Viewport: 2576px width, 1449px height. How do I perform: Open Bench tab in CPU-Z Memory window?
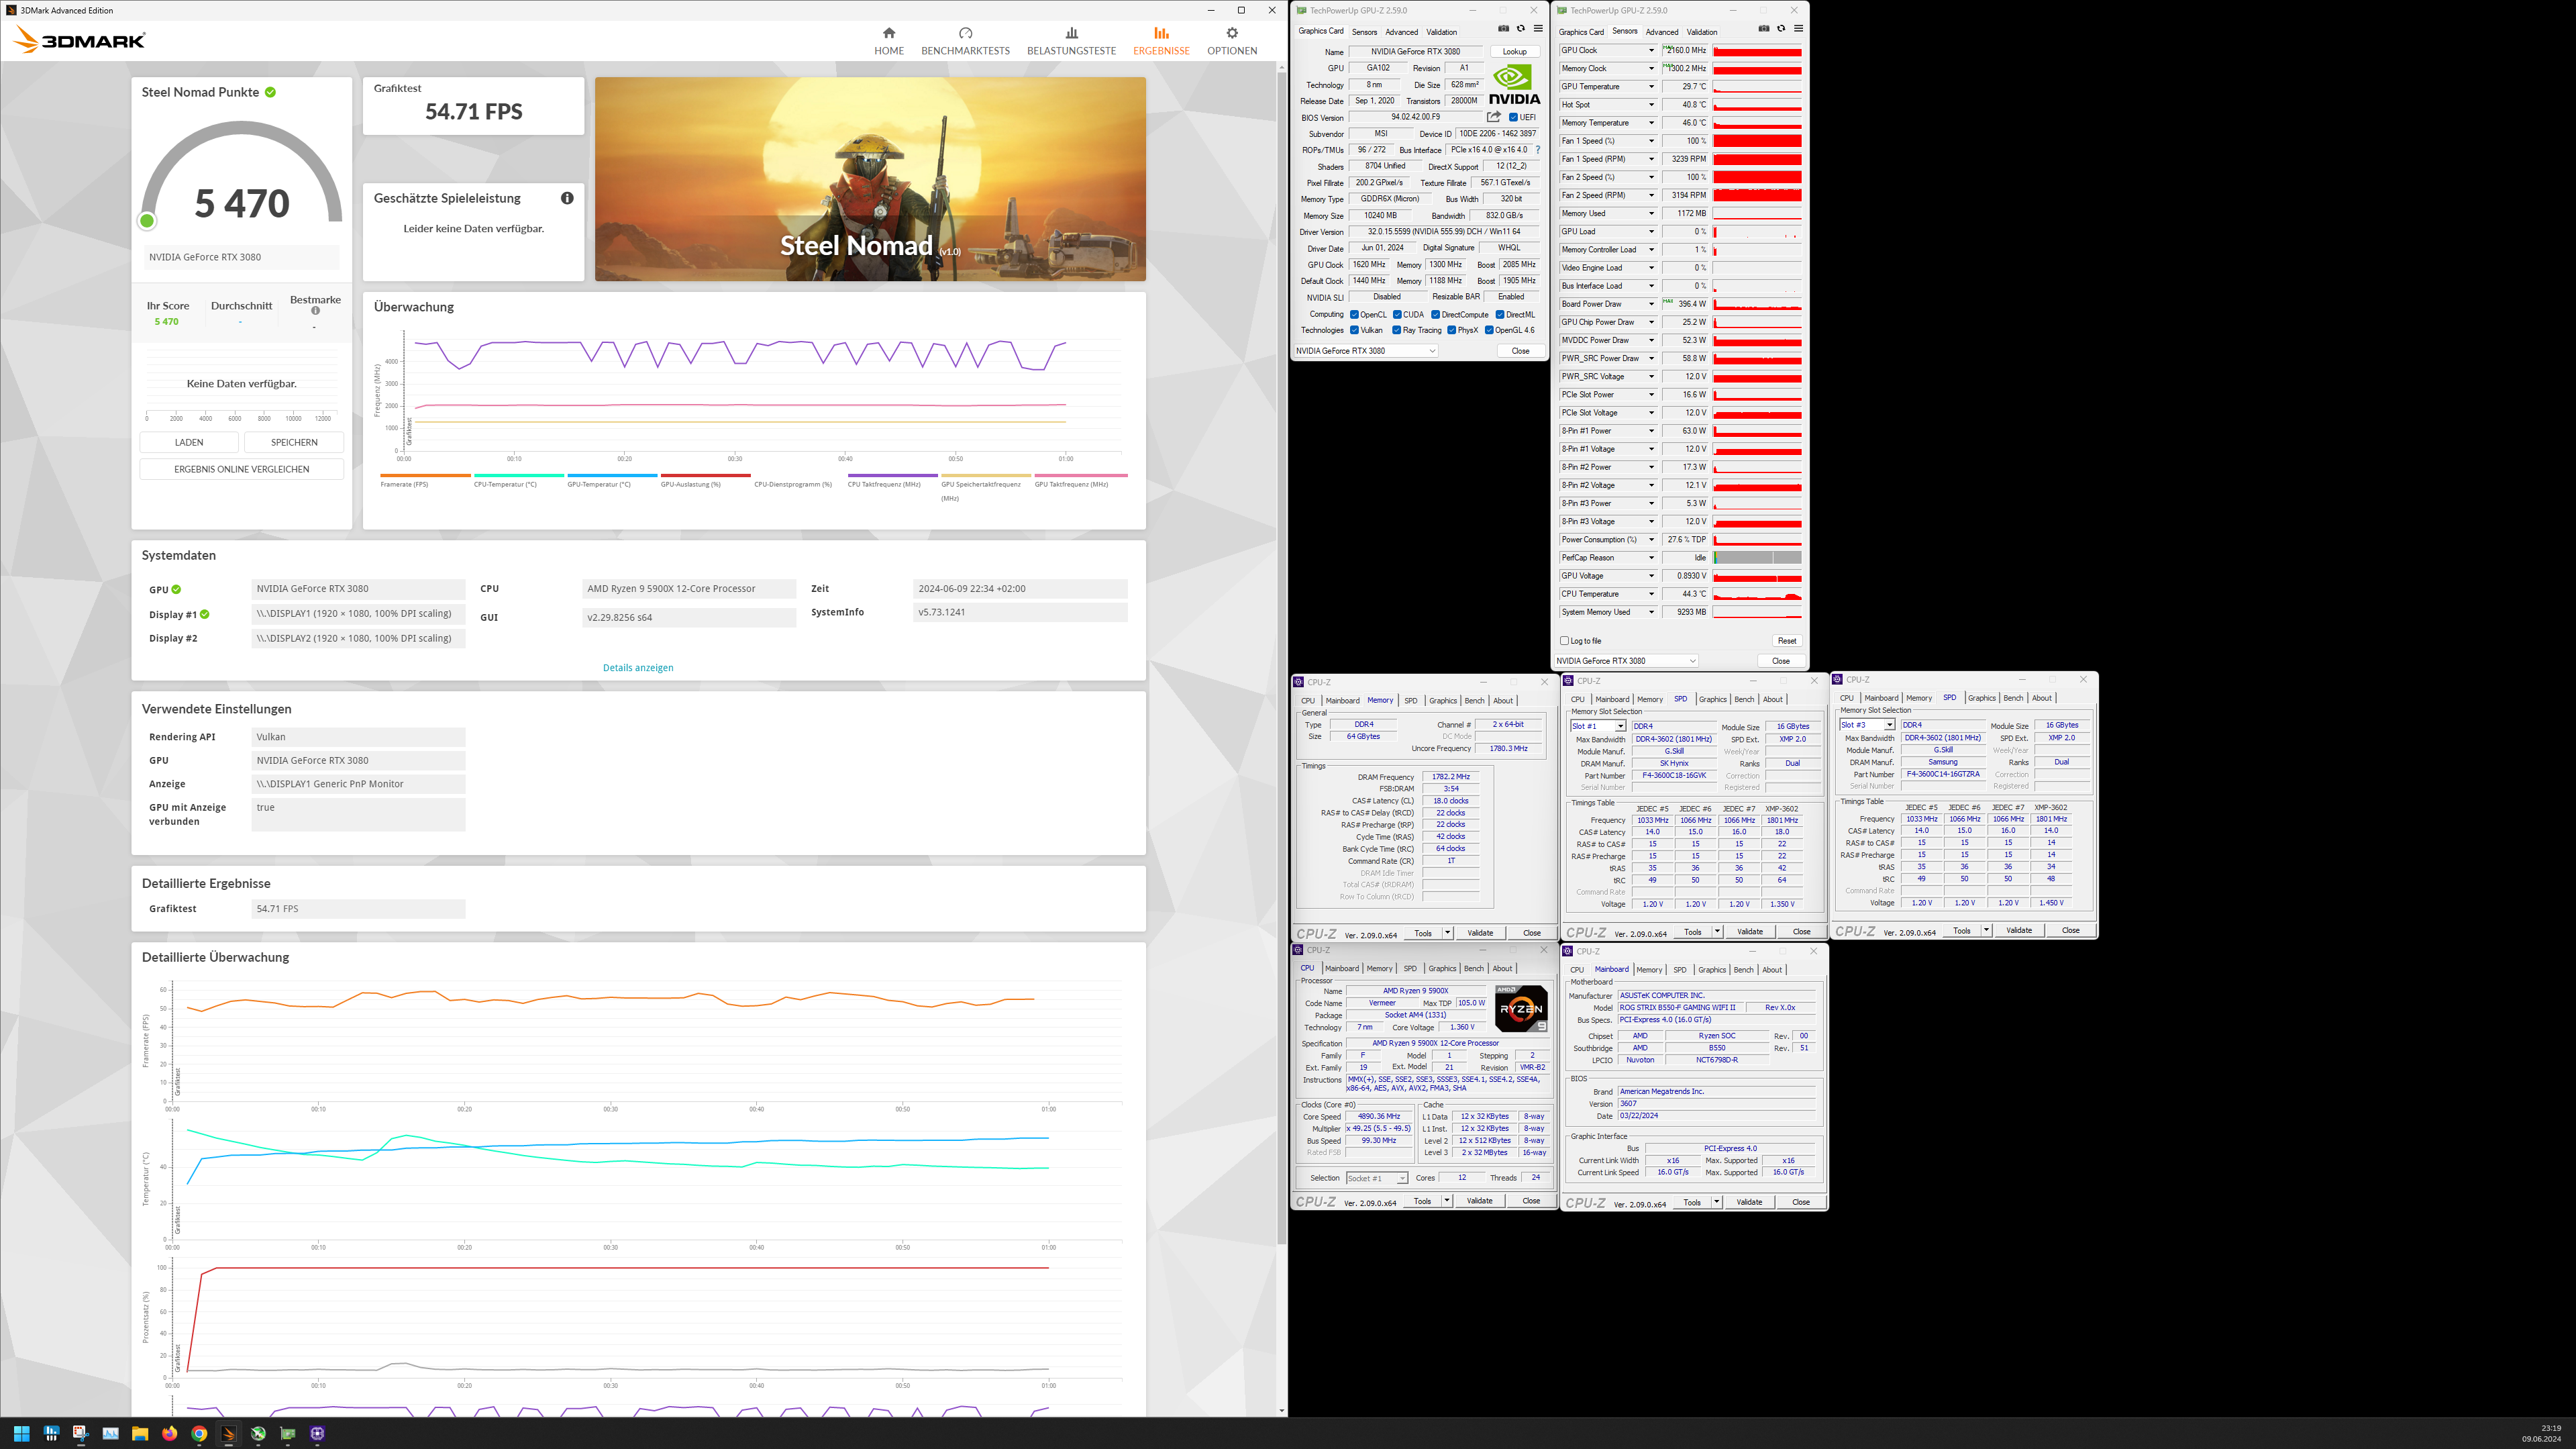1474,700
